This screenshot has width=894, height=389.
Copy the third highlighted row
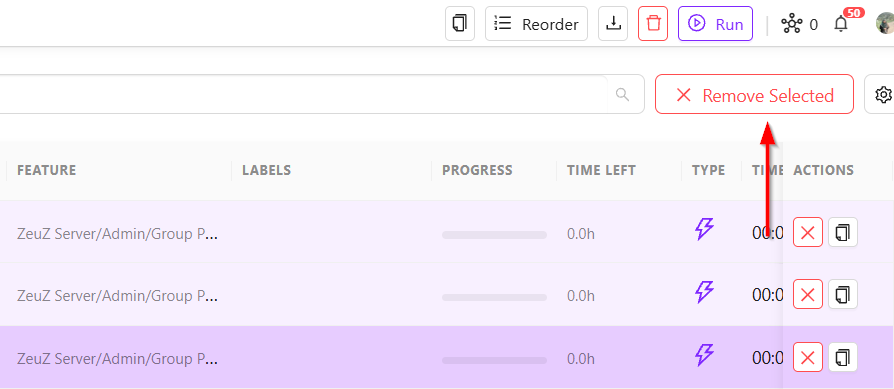pyautogui.click(x=843, y=357)
